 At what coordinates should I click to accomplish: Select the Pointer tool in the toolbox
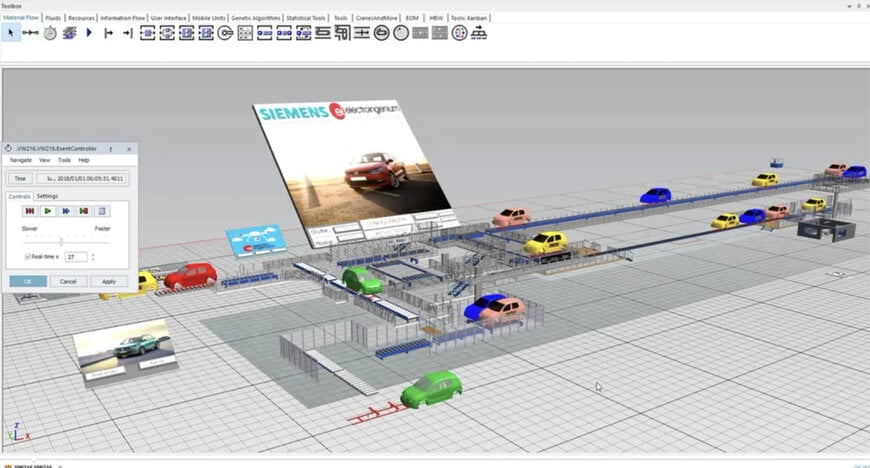click(11, 33)
